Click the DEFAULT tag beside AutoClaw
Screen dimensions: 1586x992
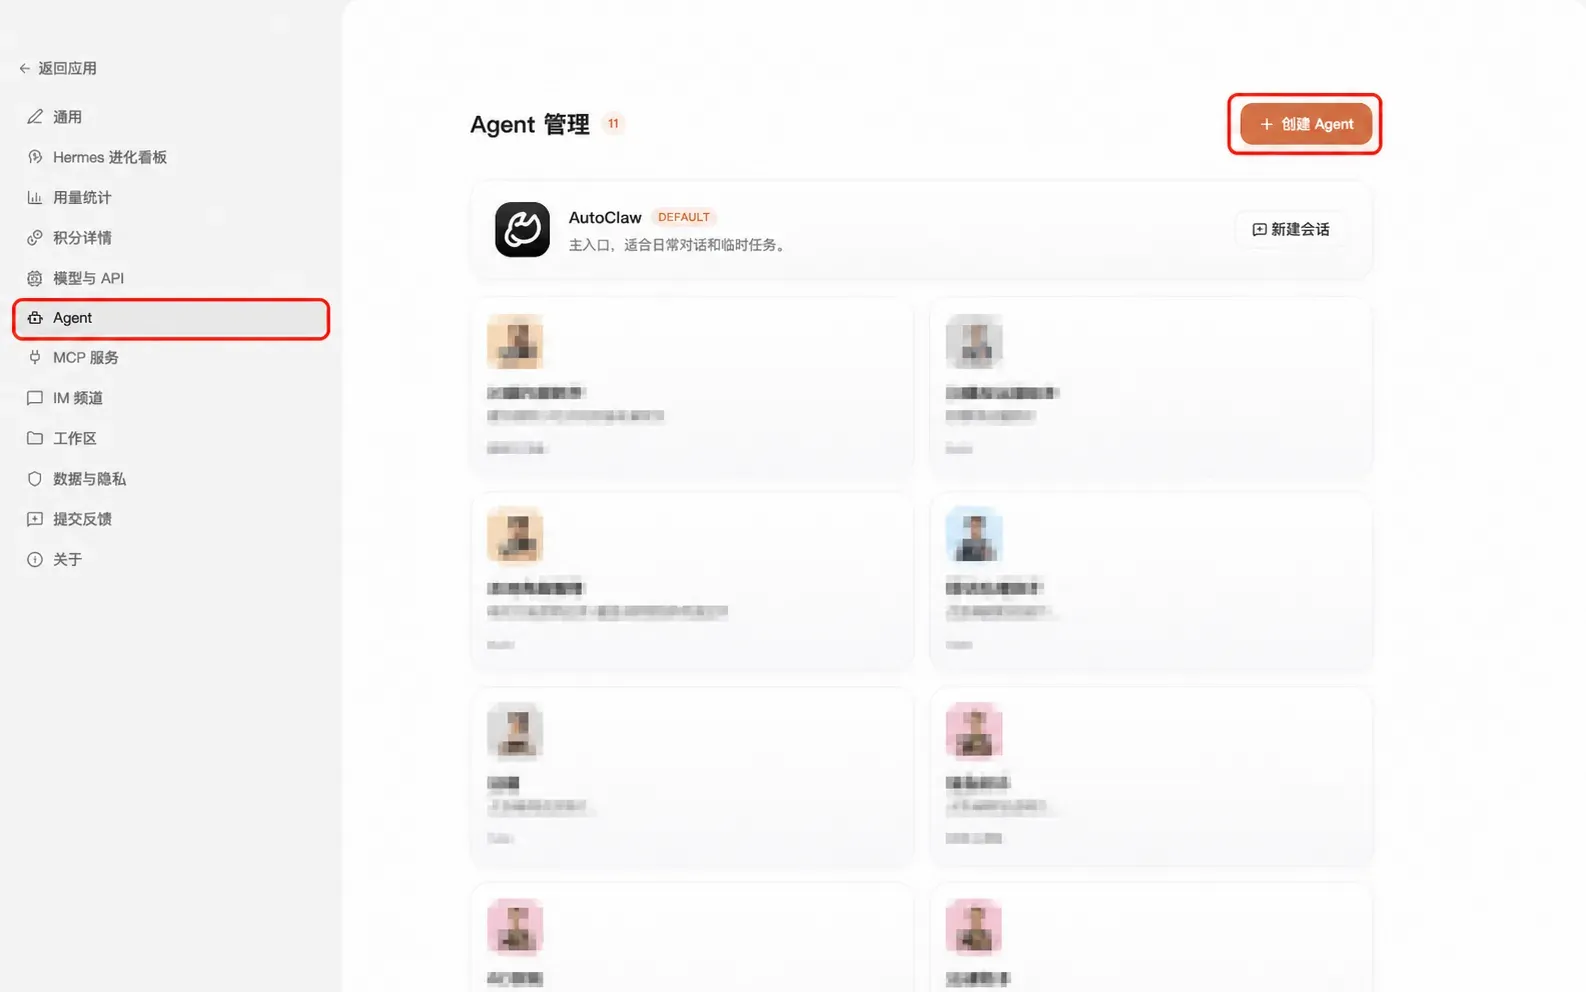click(x=684, y=217)
